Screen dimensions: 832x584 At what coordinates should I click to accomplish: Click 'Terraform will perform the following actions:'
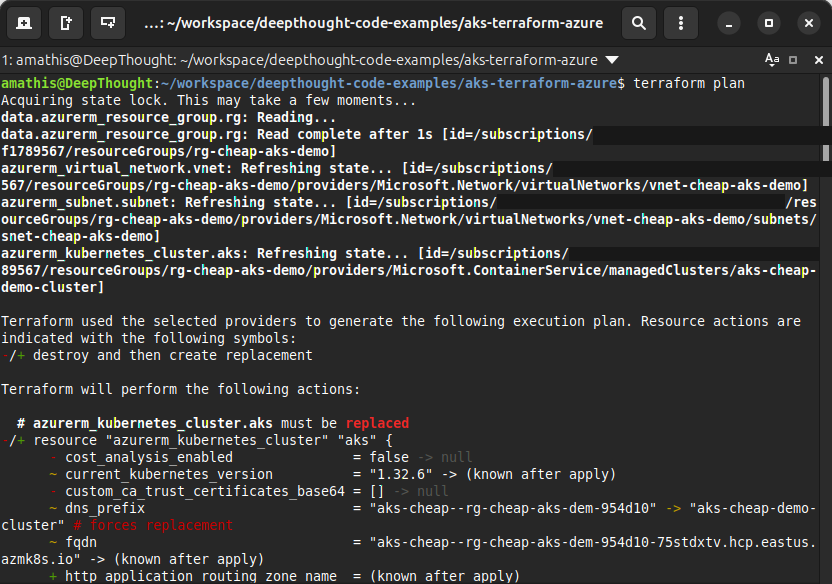coord(180,389)
